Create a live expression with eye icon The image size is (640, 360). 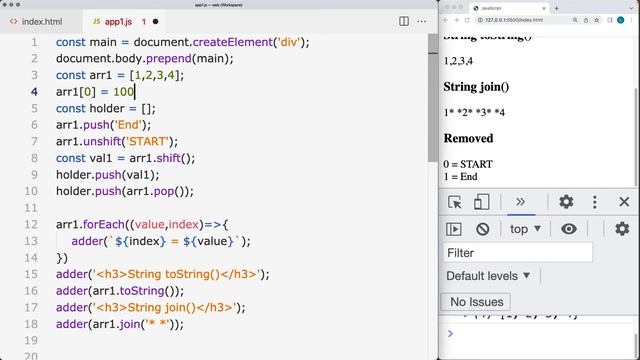pos(569,229)
